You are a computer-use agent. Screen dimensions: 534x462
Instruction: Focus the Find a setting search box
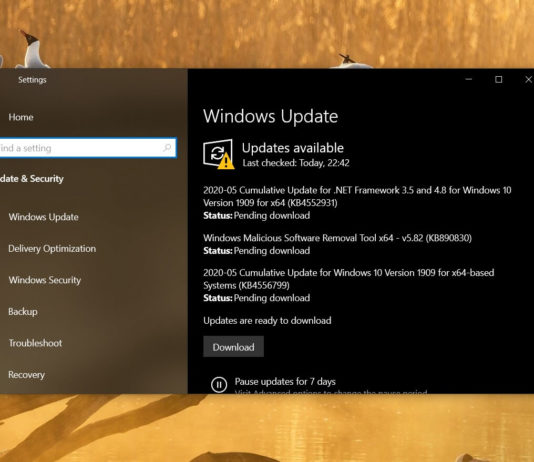coord(88,148)
